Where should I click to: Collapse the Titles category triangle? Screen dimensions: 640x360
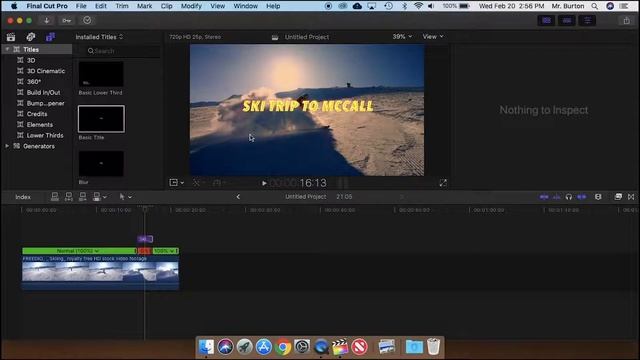(7, 49)
